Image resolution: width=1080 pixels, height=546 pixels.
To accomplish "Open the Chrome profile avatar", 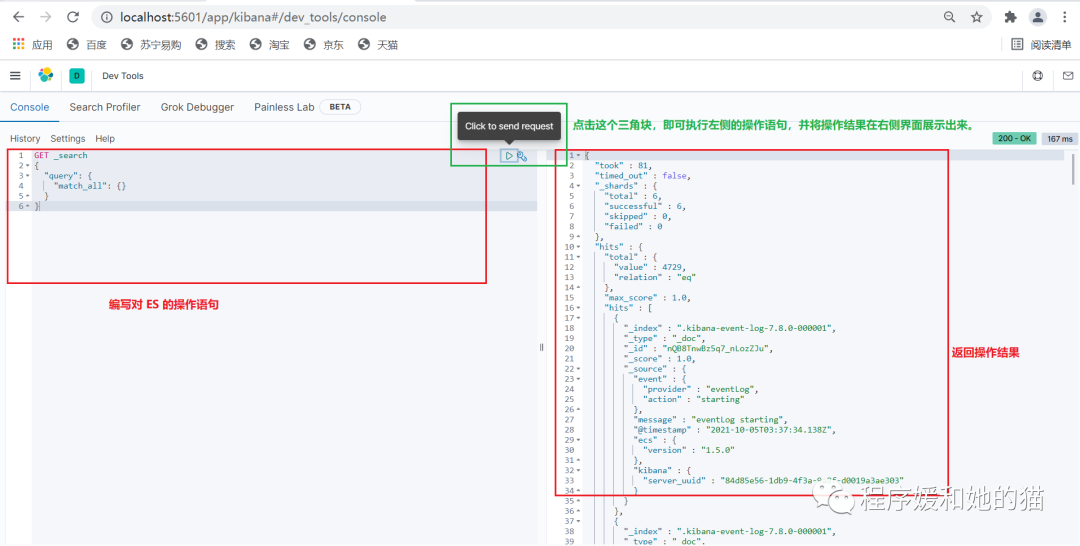I will click(x=1037, y=17).
